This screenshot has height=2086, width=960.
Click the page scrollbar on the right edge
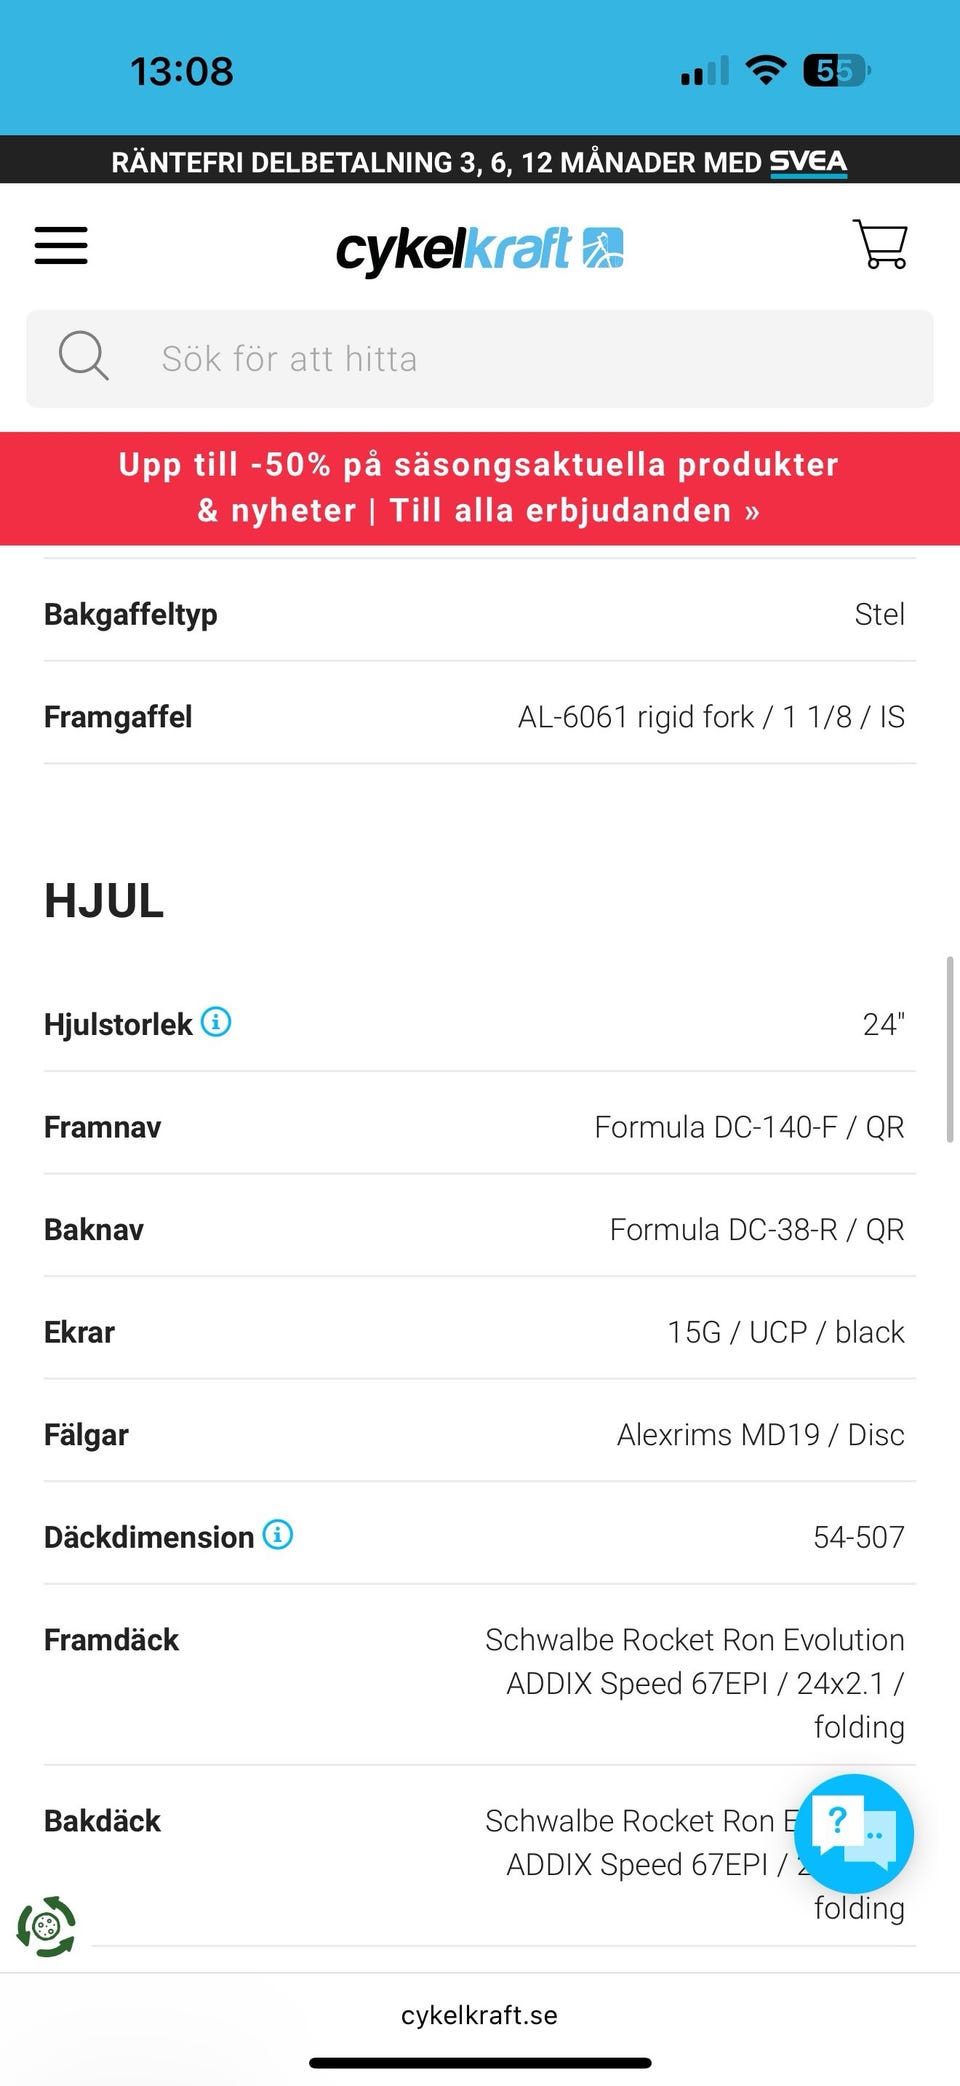pyautogui.click(x=949, y=1048)
